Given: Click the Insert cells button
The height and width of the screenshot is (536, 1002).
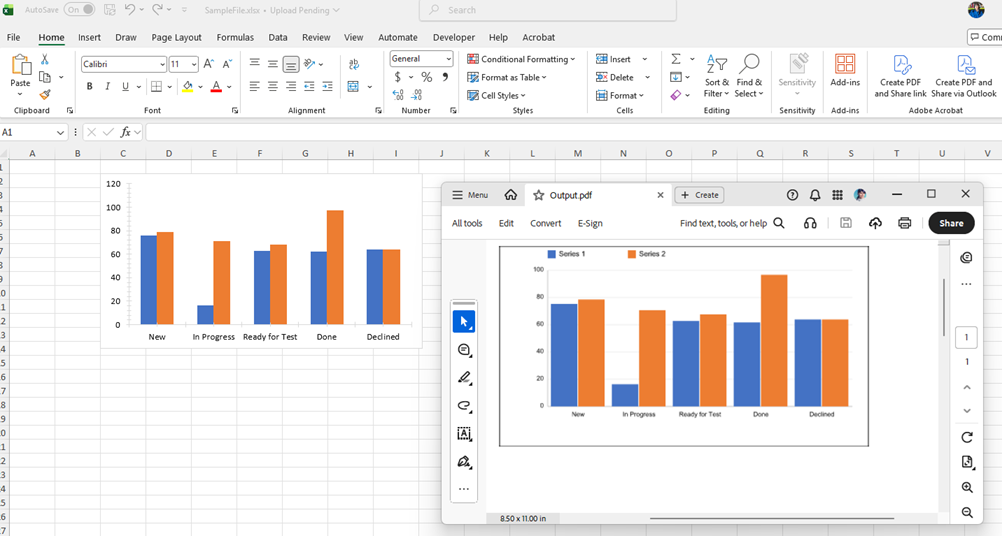Looking at the screenshot, I should point(614,59).
